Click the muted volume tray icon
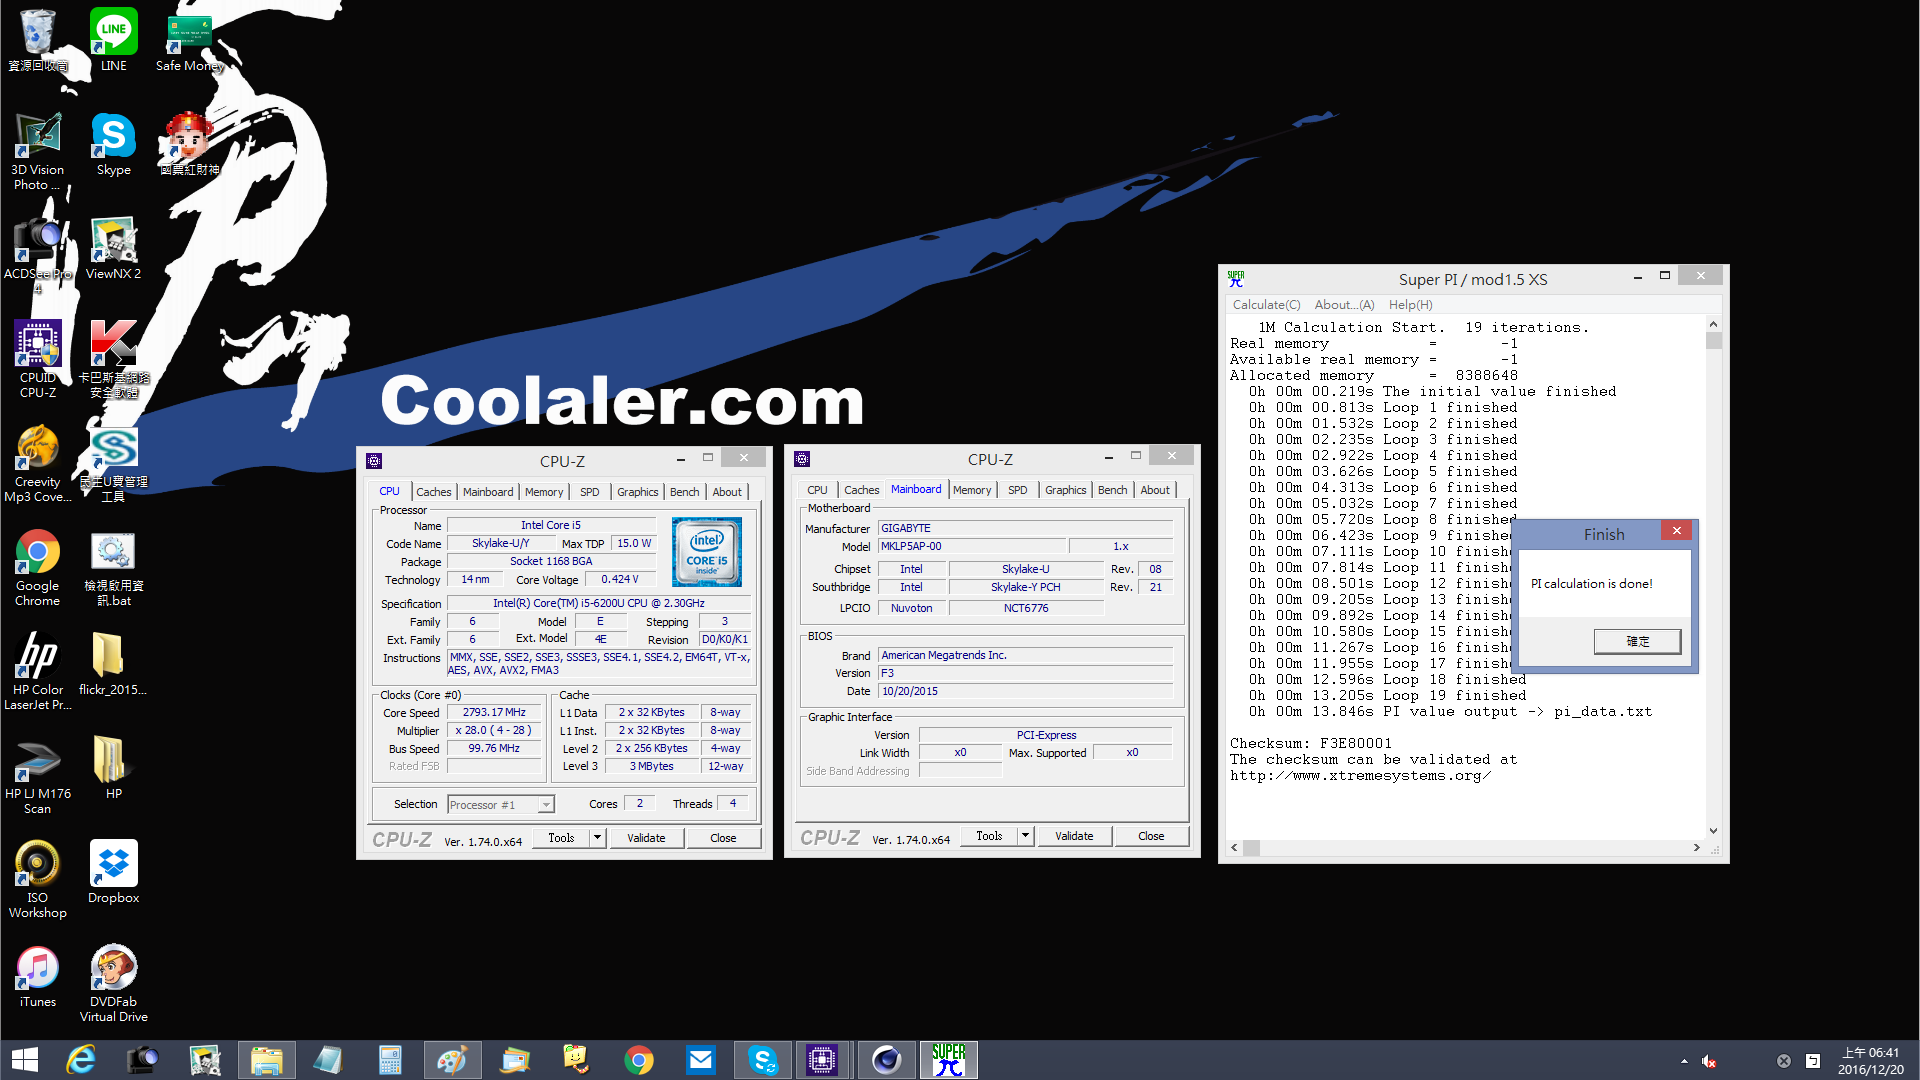Screen dimensions: 1920x1080 [1709, 1061]
